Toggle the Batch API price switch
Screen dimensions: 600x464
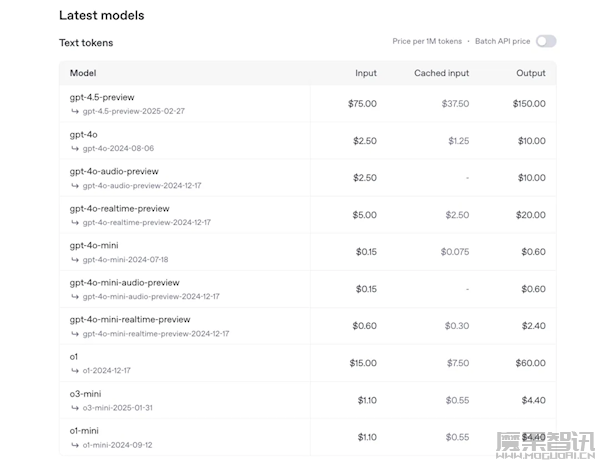(x=546, y=41)
